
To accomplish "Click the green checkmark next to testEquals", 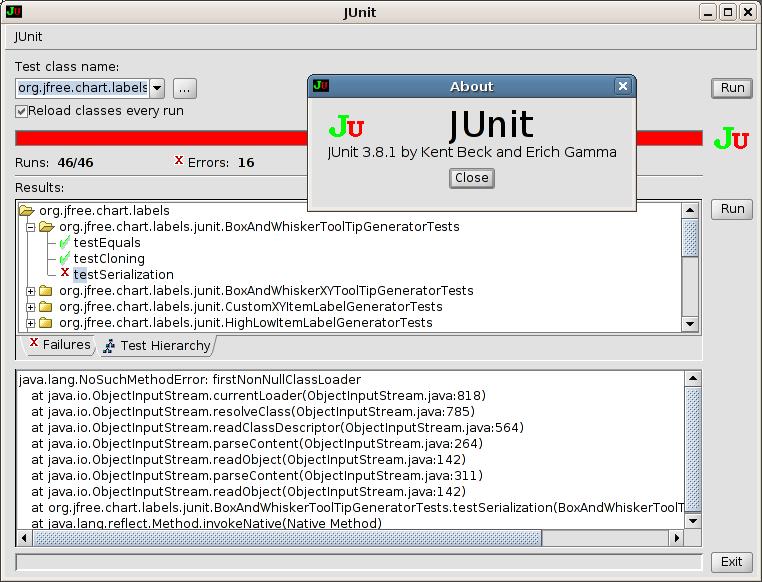I will pyautogui.click(x=64, y=242).
